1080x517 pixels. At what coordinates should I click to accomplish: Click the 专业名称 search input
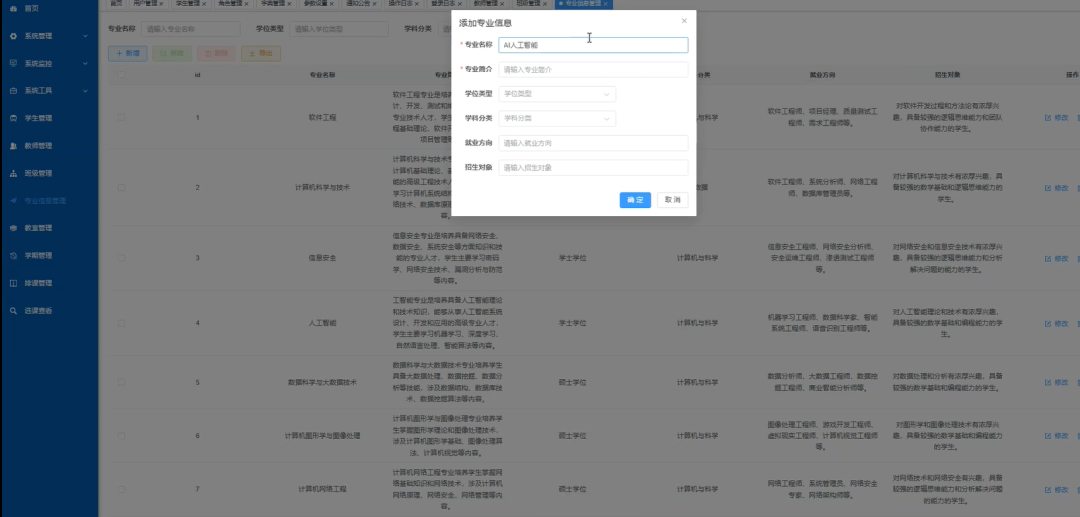tap(191, 29)
